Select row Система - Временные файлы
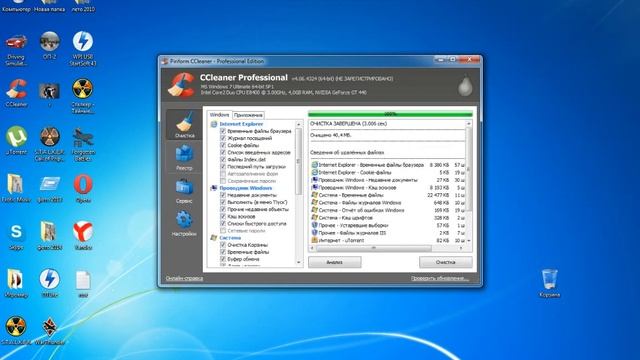Screen dimensions: 640x360 point(387,195)
